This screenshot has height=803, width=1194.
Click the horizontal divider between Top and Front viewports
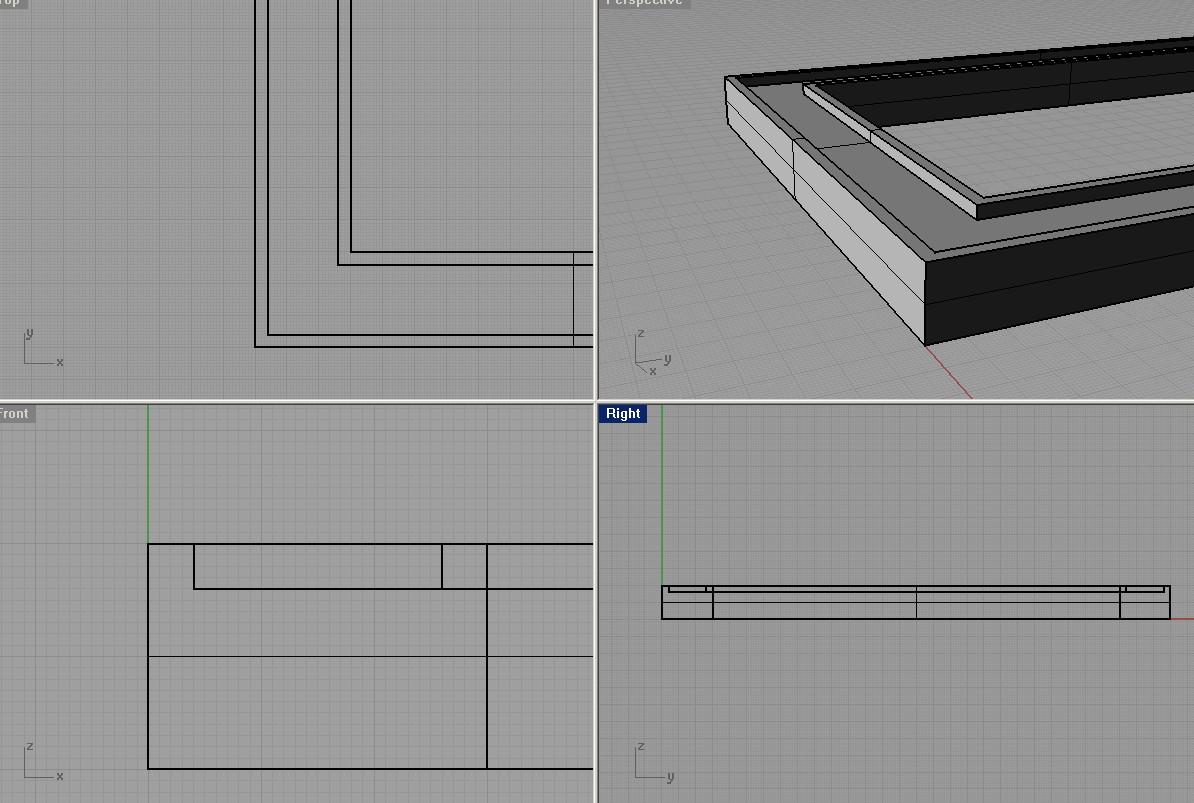point(300,401)
